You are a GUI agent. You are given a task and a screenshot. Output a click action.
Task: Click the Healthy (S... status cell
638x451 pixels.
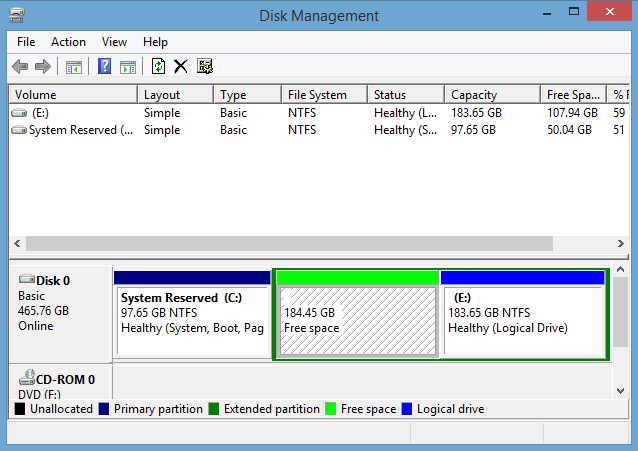click(406, 130)
